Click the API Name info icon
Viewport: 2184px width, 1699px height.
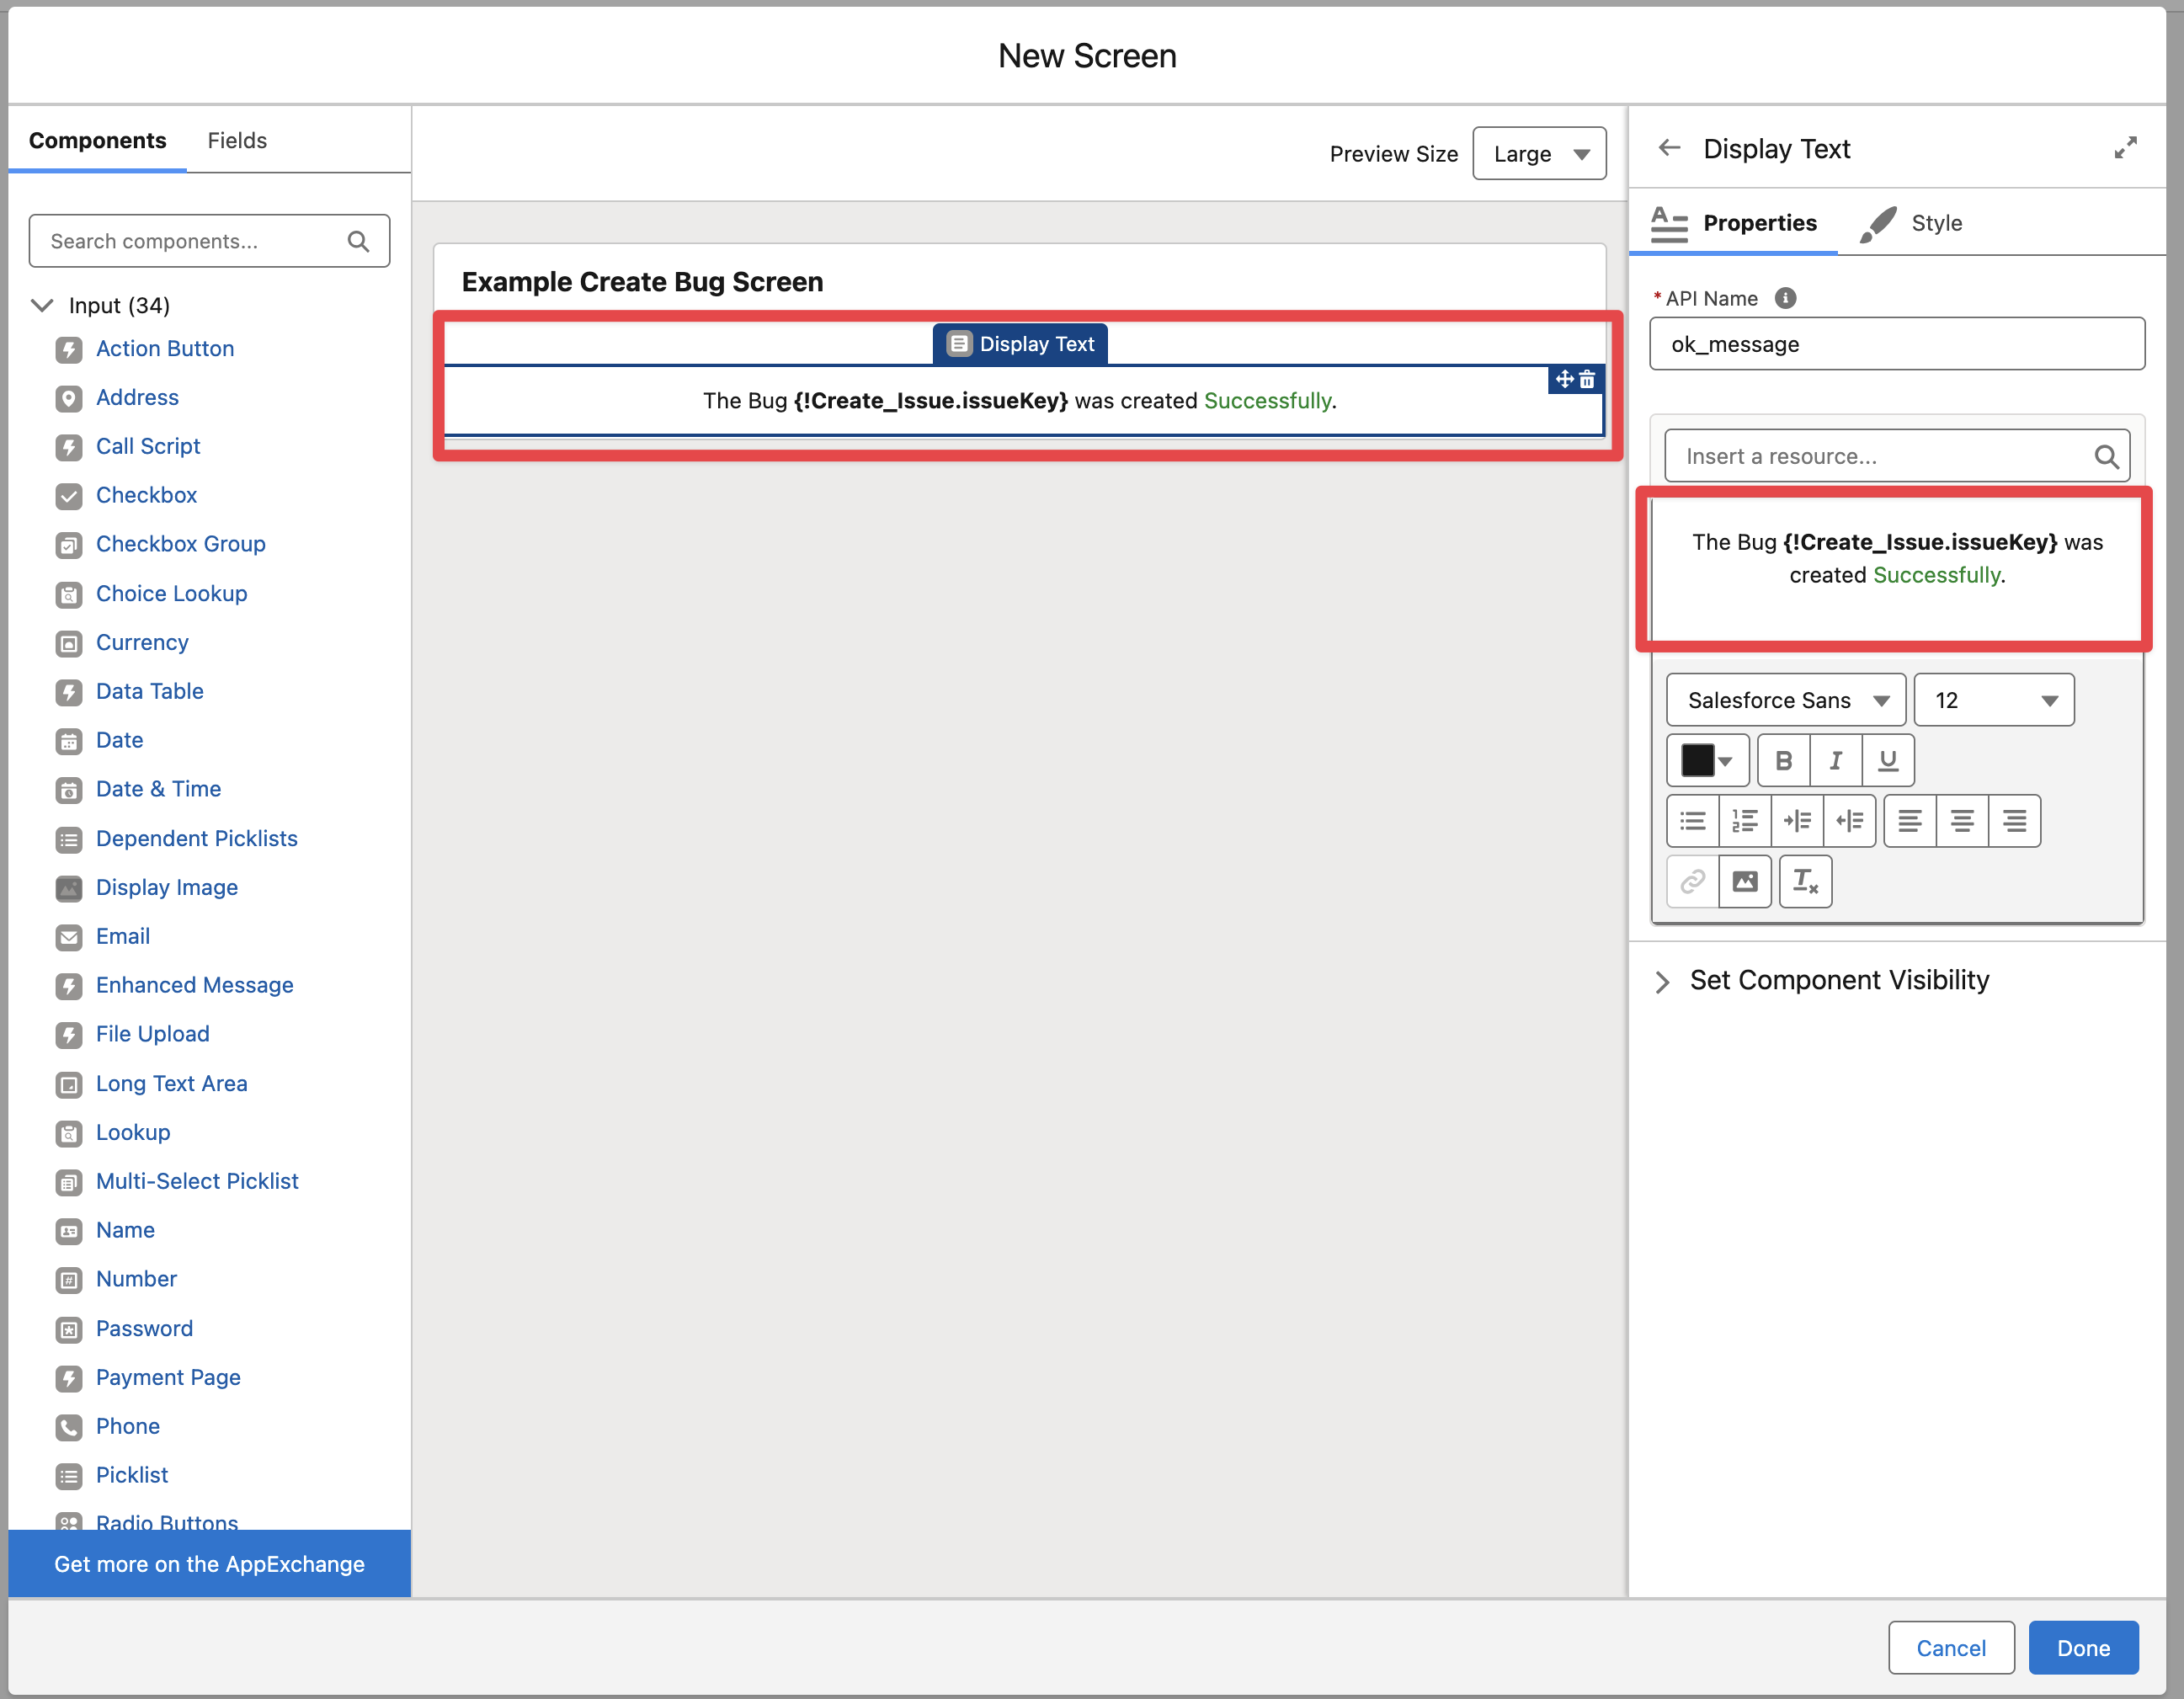[x=1785, y=298]
